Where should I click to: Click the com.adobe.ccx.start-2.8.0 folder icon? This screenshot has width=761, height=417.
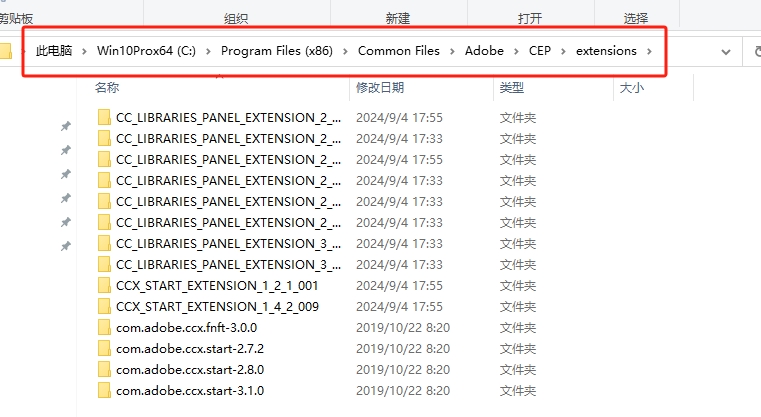point(105,369)
